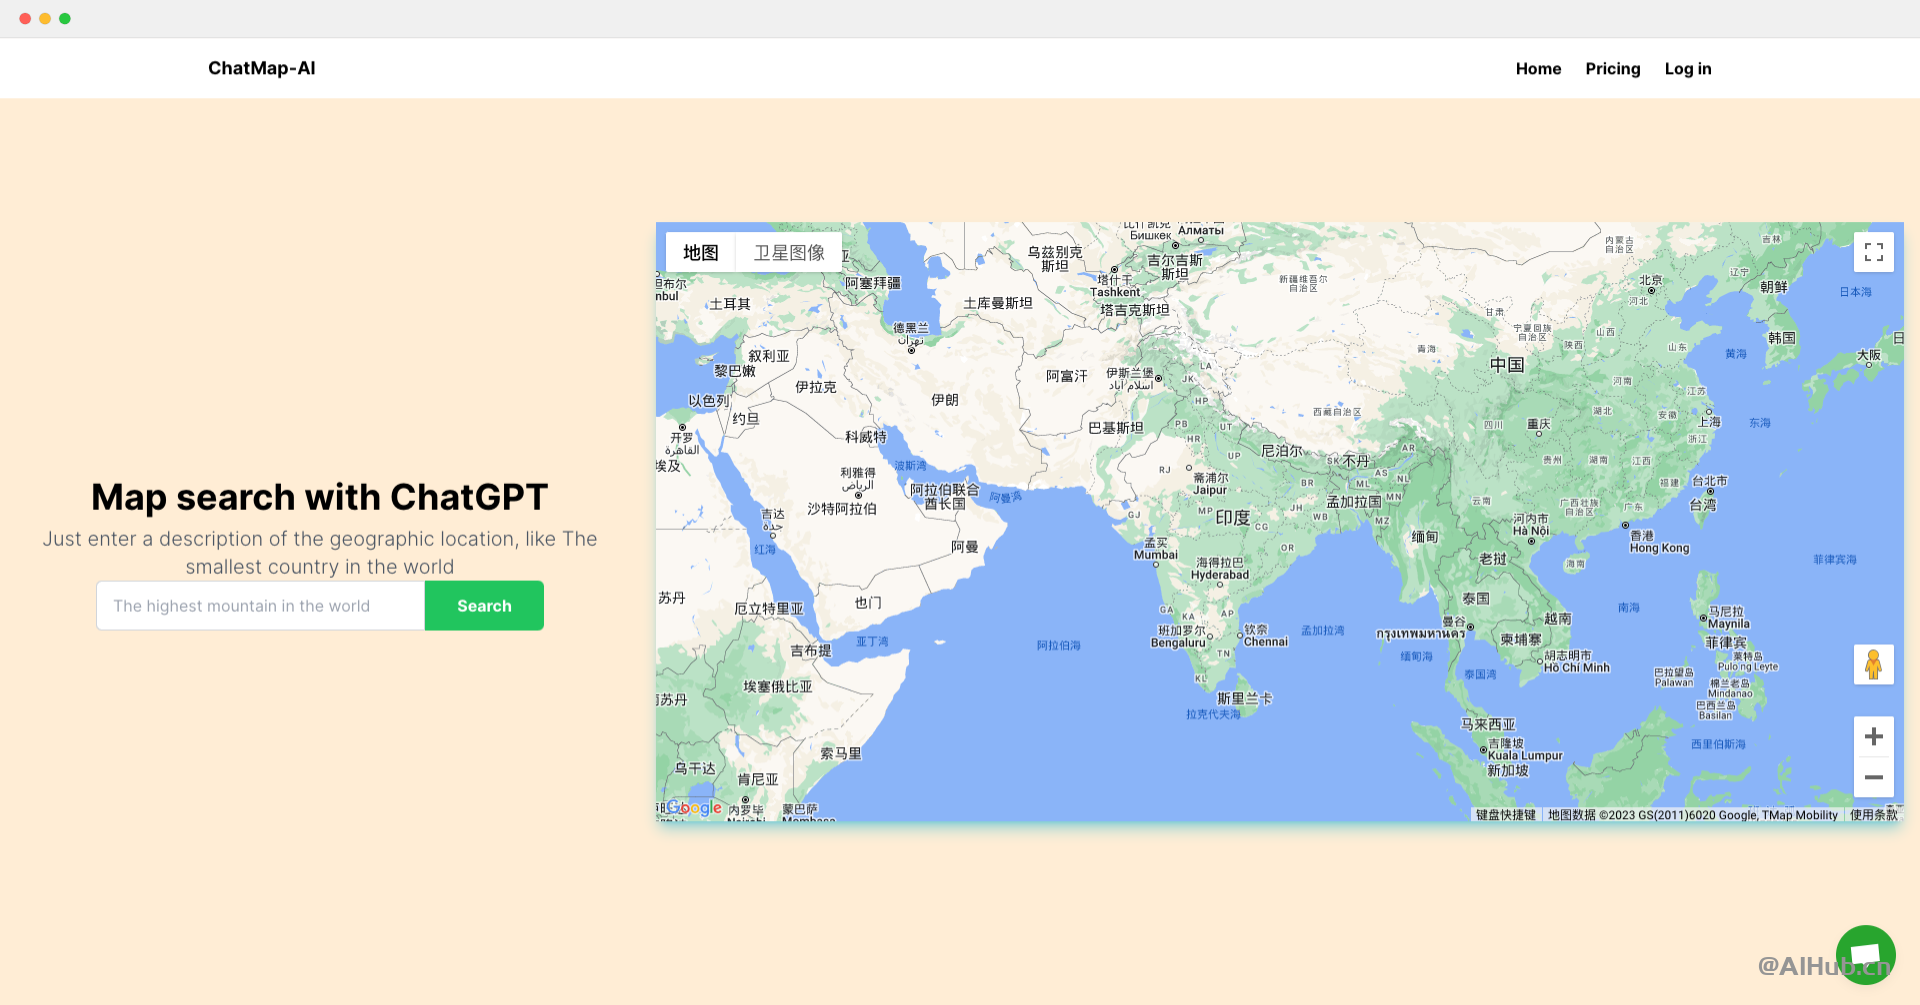Open the green chat widget bubble
Viewport: 1920px width, 1005px height.
point(1865,955)
